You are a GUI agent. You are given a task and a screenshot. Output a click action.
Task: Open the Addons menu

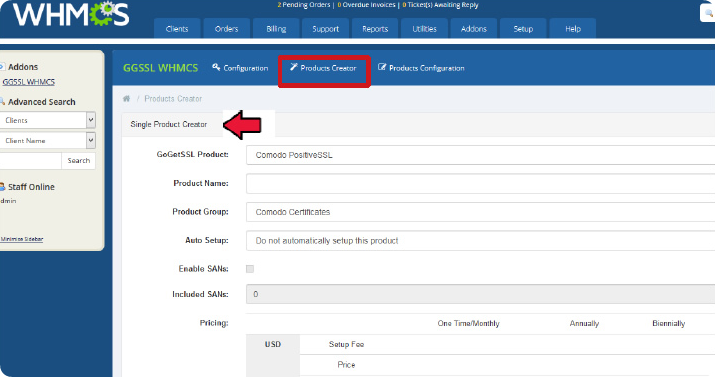point(474,29)
